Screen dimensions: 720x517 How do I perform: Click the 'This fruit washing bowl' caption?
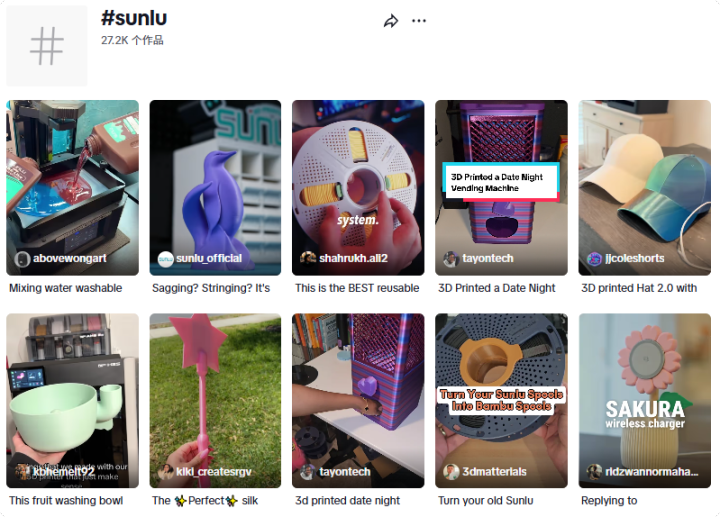click(x=66, y=500)
